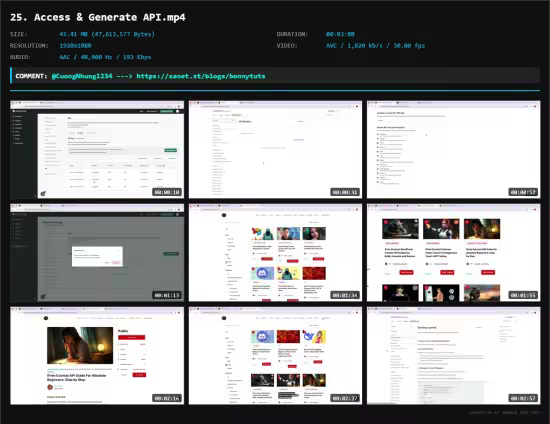Select the frame stamped 00:01:55
The height and width of the screenshot is (424, 550).
454,253
